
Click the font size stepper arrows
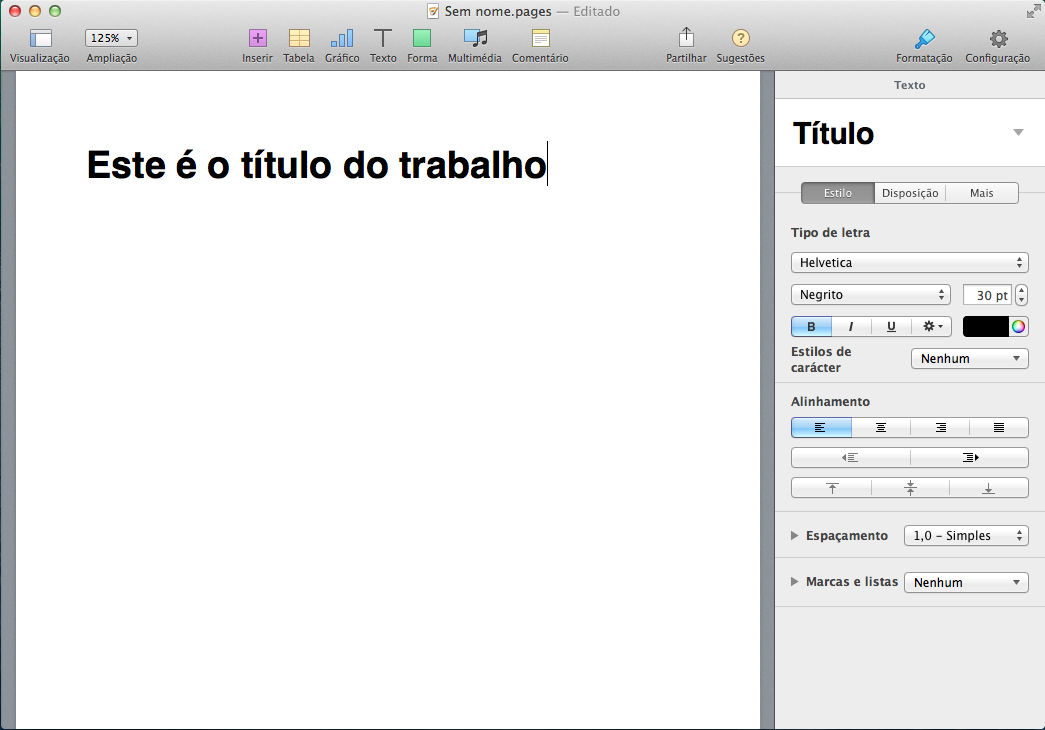click(x=1022, y=295)
